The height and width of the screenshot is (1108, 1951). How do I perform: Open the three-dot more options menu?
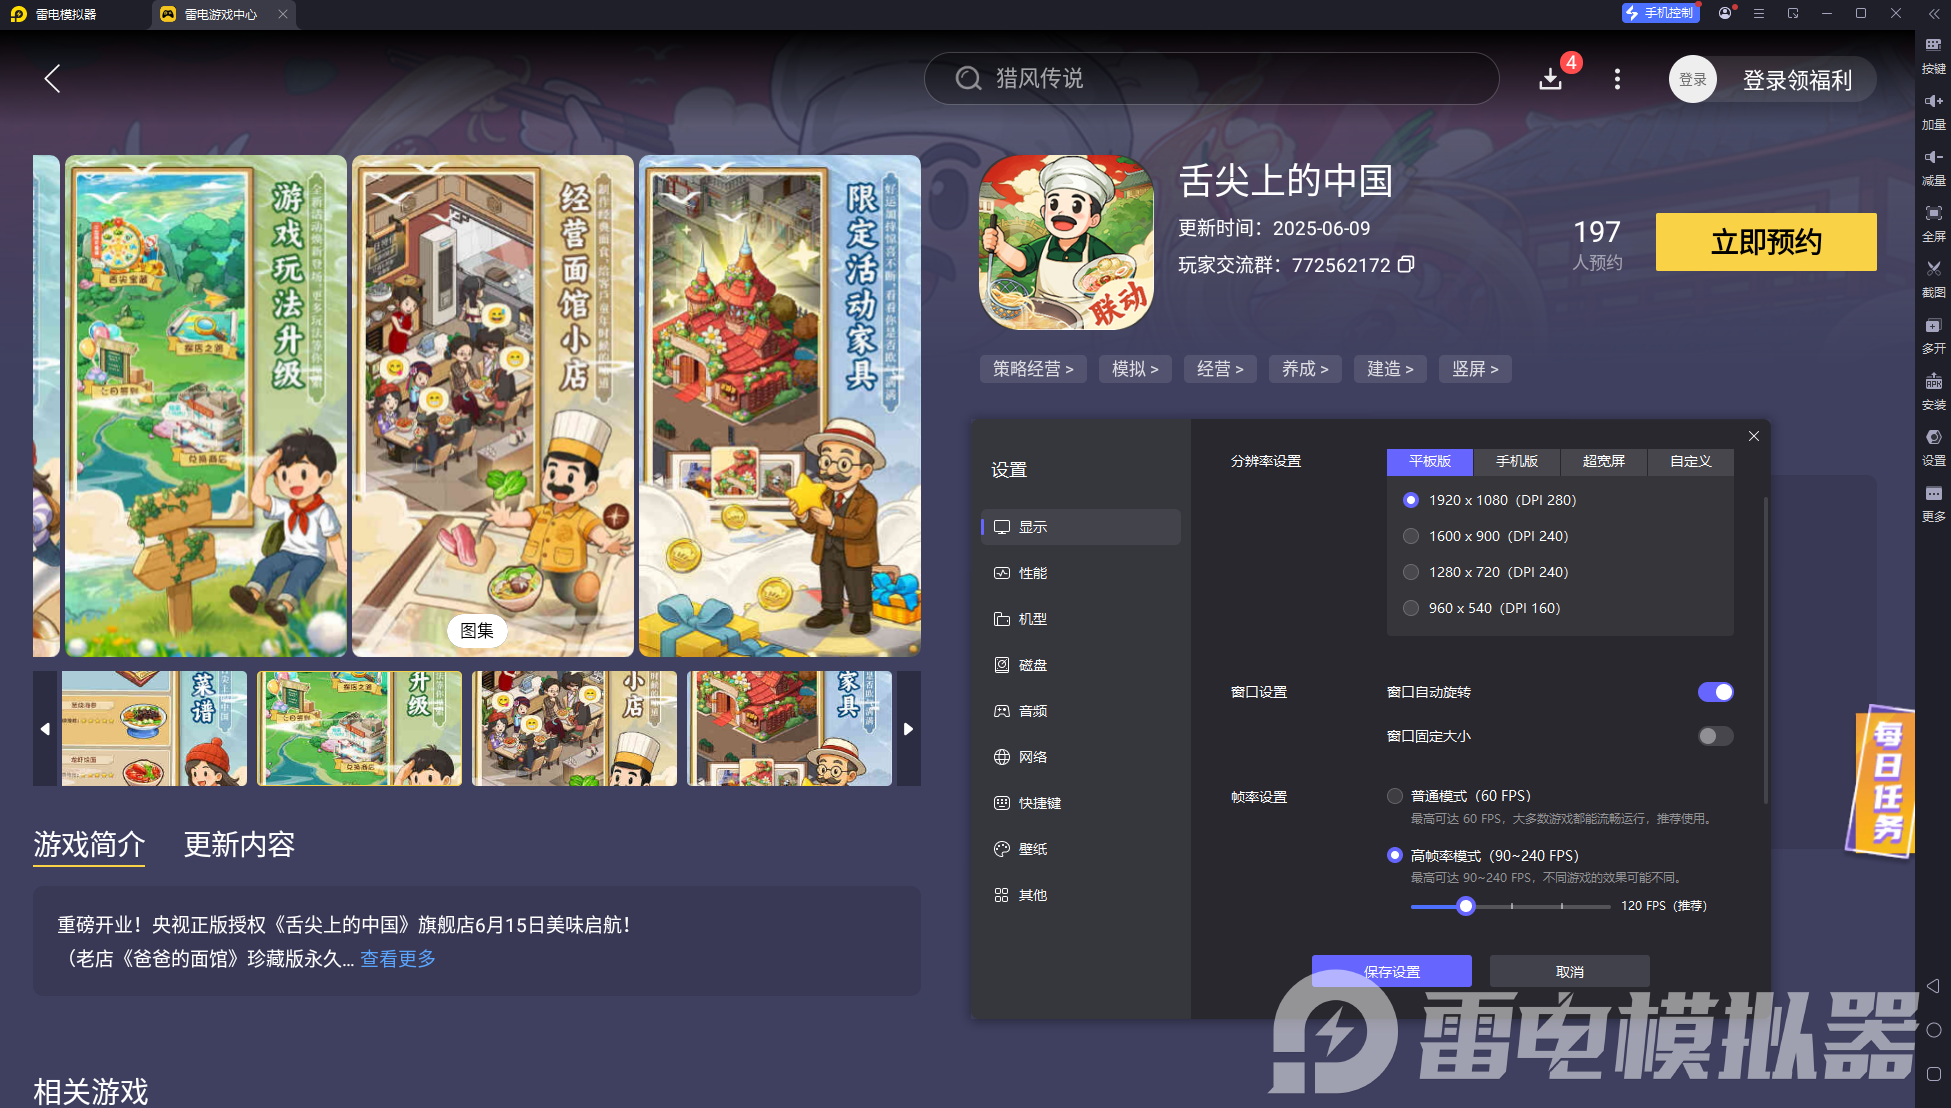[1617, 79]
